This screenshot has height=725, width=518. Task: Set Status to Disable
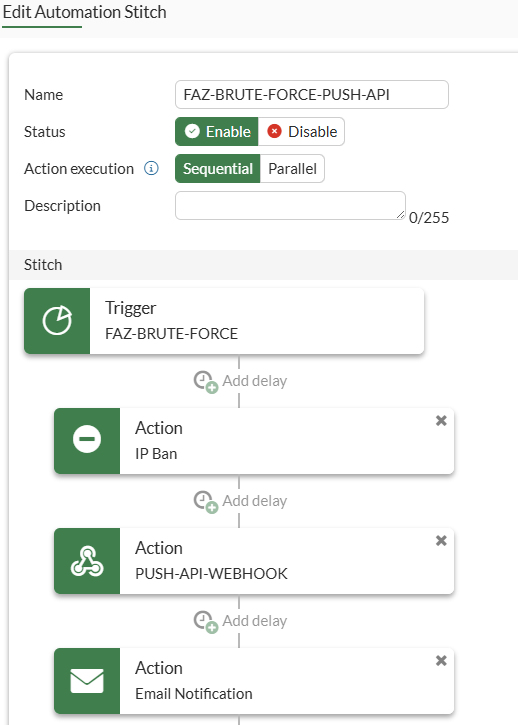[x=301, y=131]
